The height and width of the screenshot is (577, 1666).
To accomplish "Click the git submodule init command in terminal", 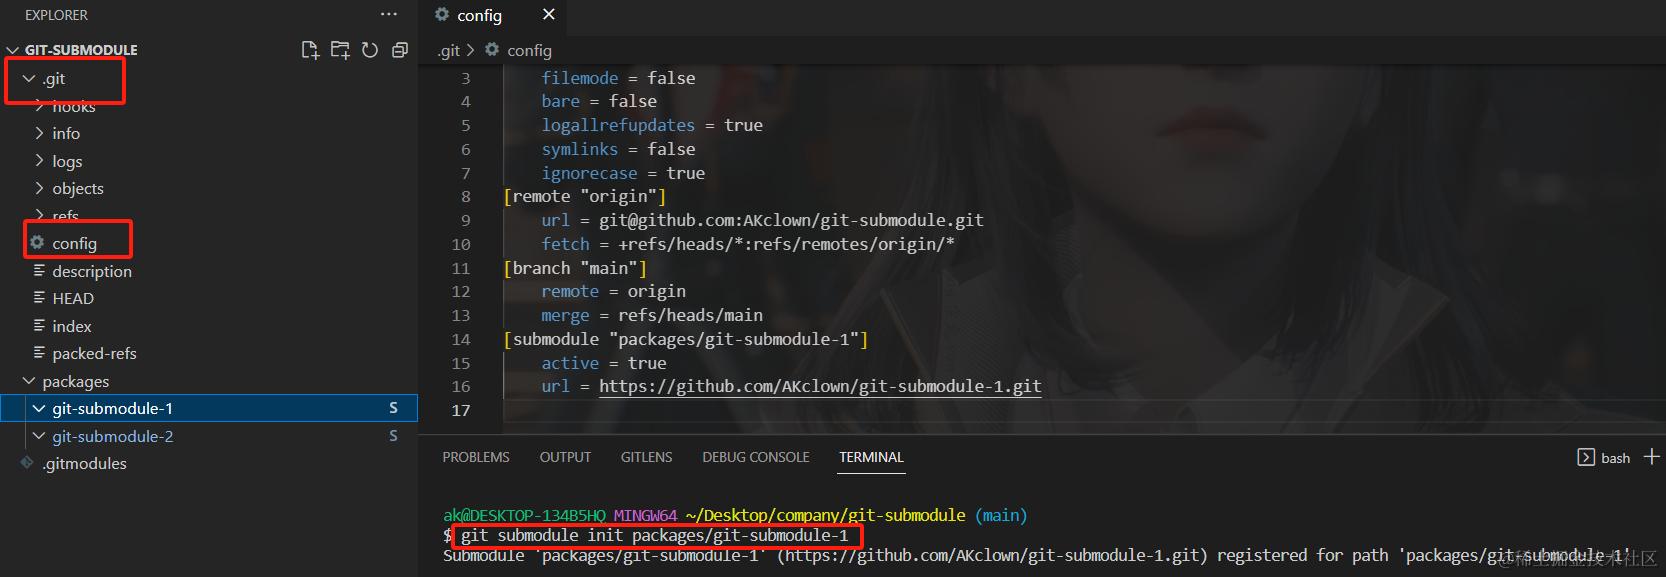I will coord(654,535).
